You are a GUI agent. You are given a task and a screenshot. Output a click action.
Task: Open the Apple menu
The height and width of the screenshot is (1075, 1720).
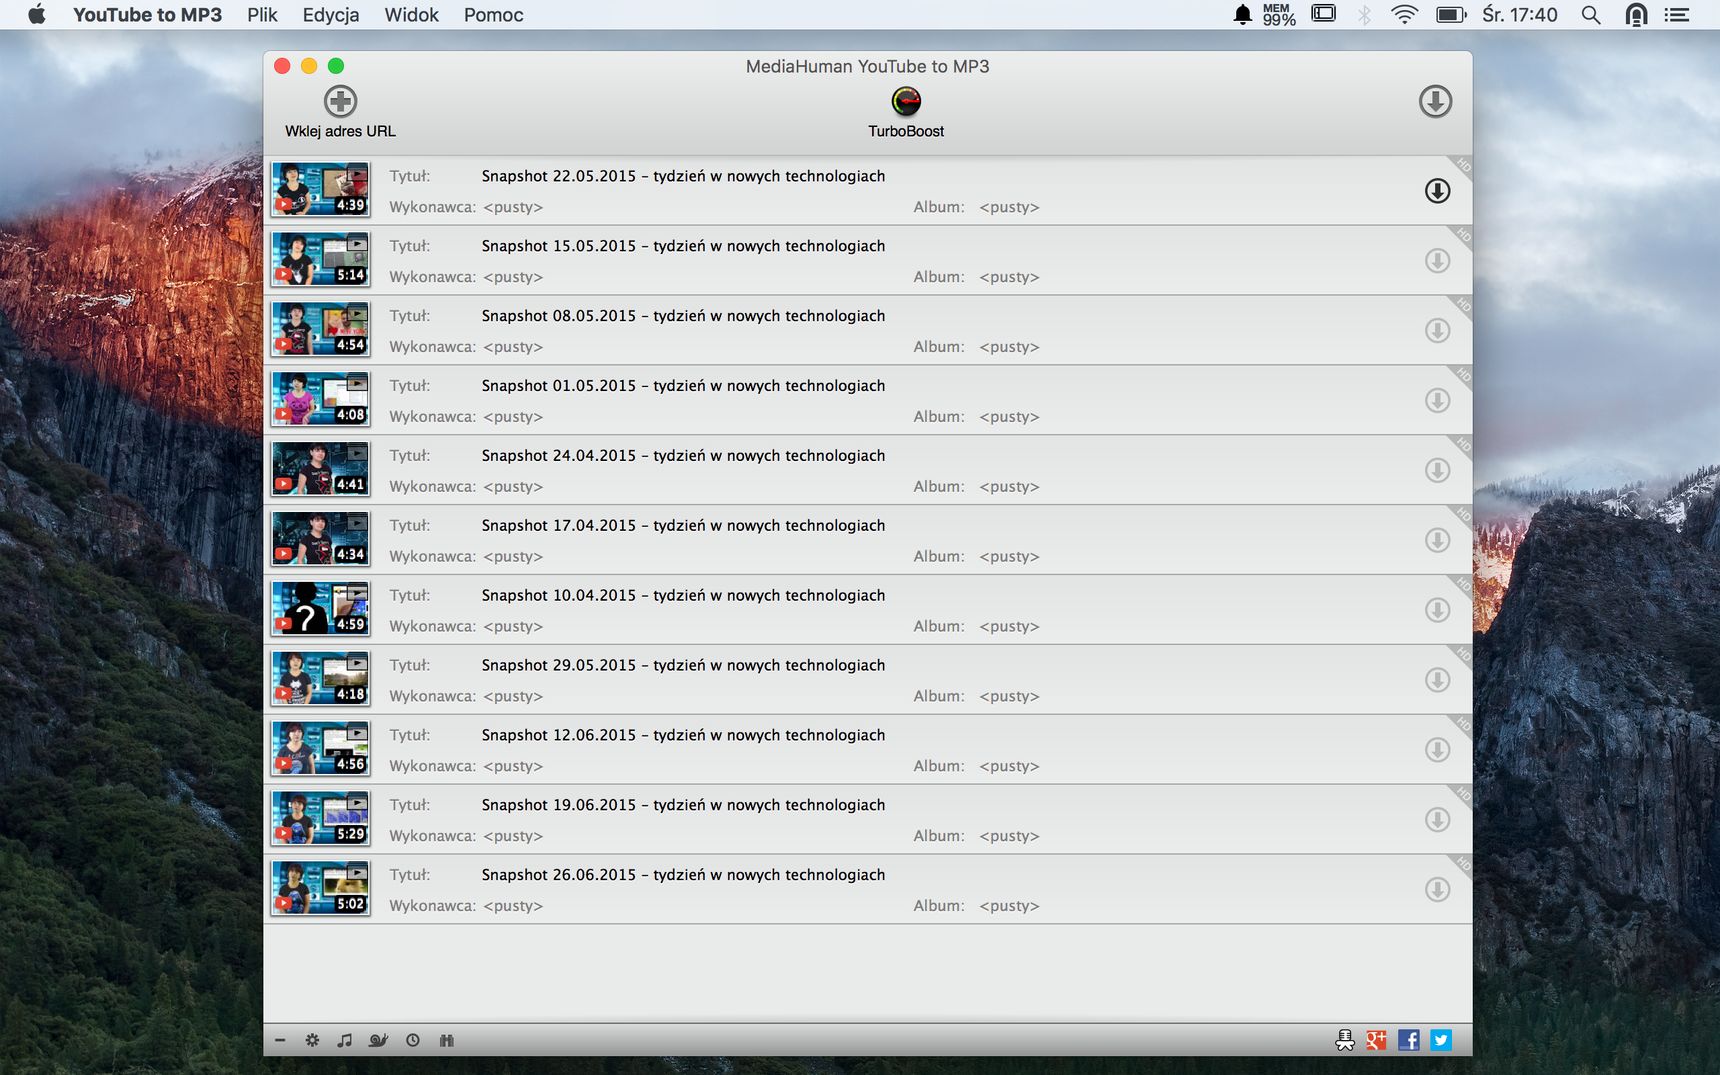37,14
